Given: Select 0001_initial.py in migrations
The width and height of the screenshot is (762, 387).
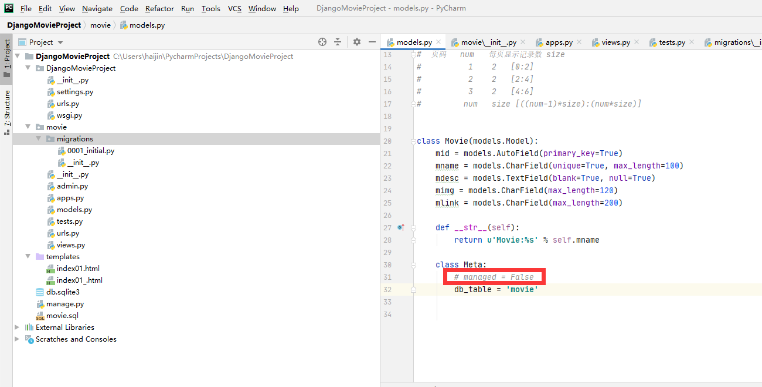Looking at the screenshot, I should click(86, 151).
